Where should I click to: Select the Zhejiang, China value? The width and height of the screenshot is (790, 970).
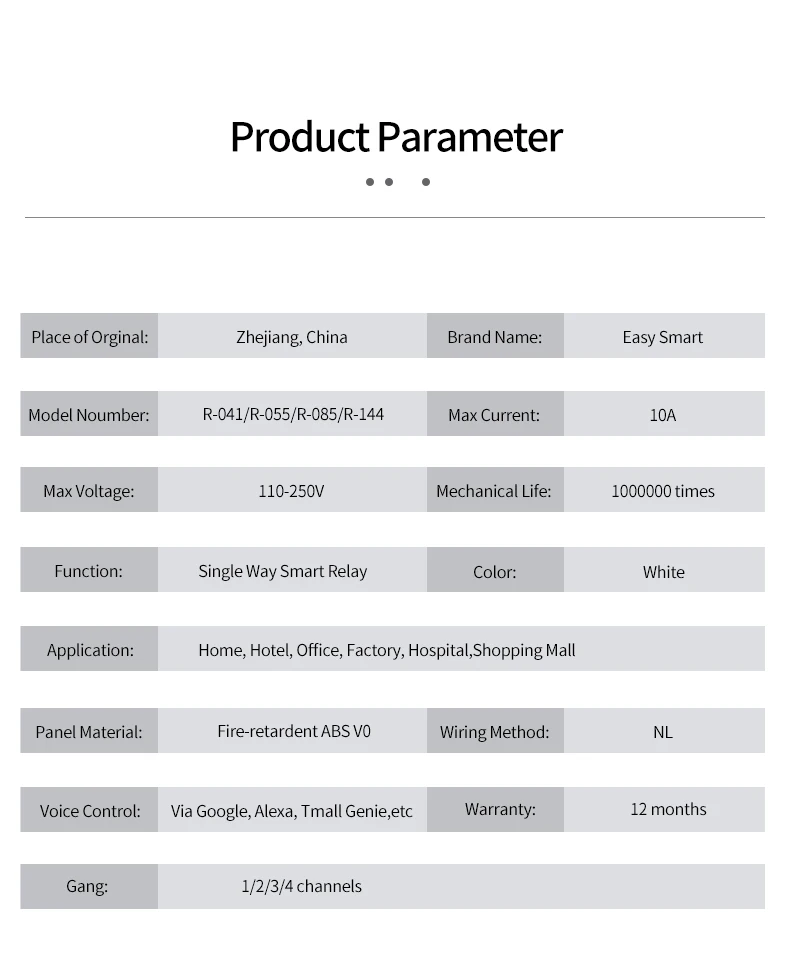click(292, 337)
